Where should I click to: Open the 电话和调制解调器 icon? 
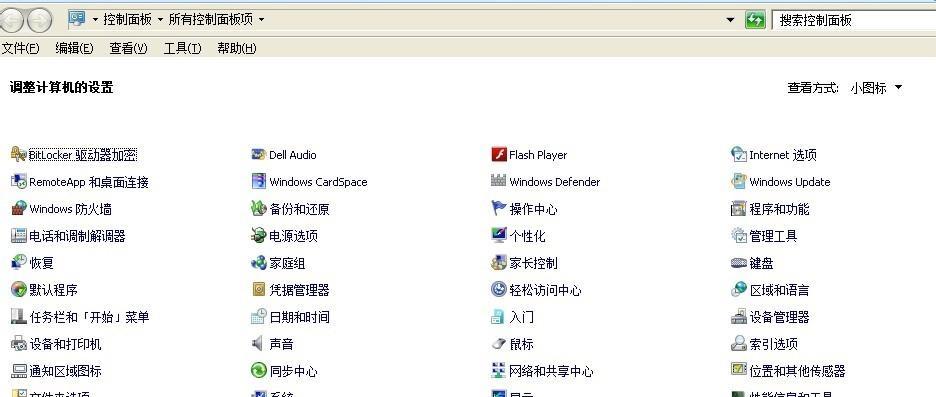(19, 236)
